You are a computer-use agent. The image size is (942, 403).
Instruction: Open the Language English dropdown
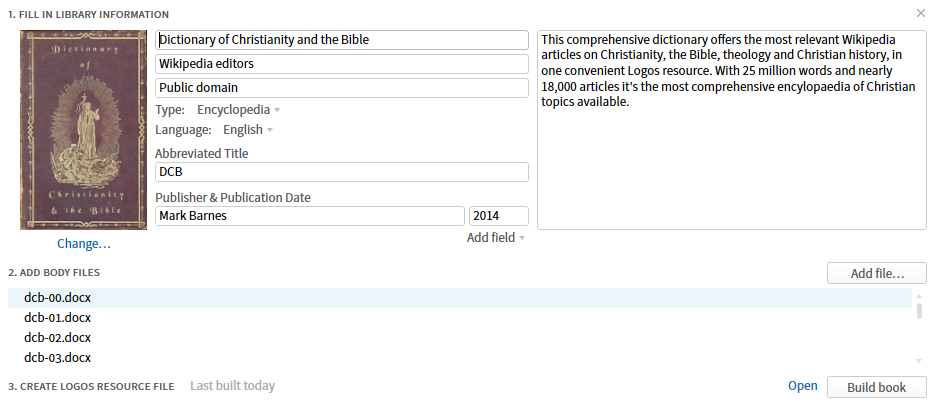(x=248, y=130)
